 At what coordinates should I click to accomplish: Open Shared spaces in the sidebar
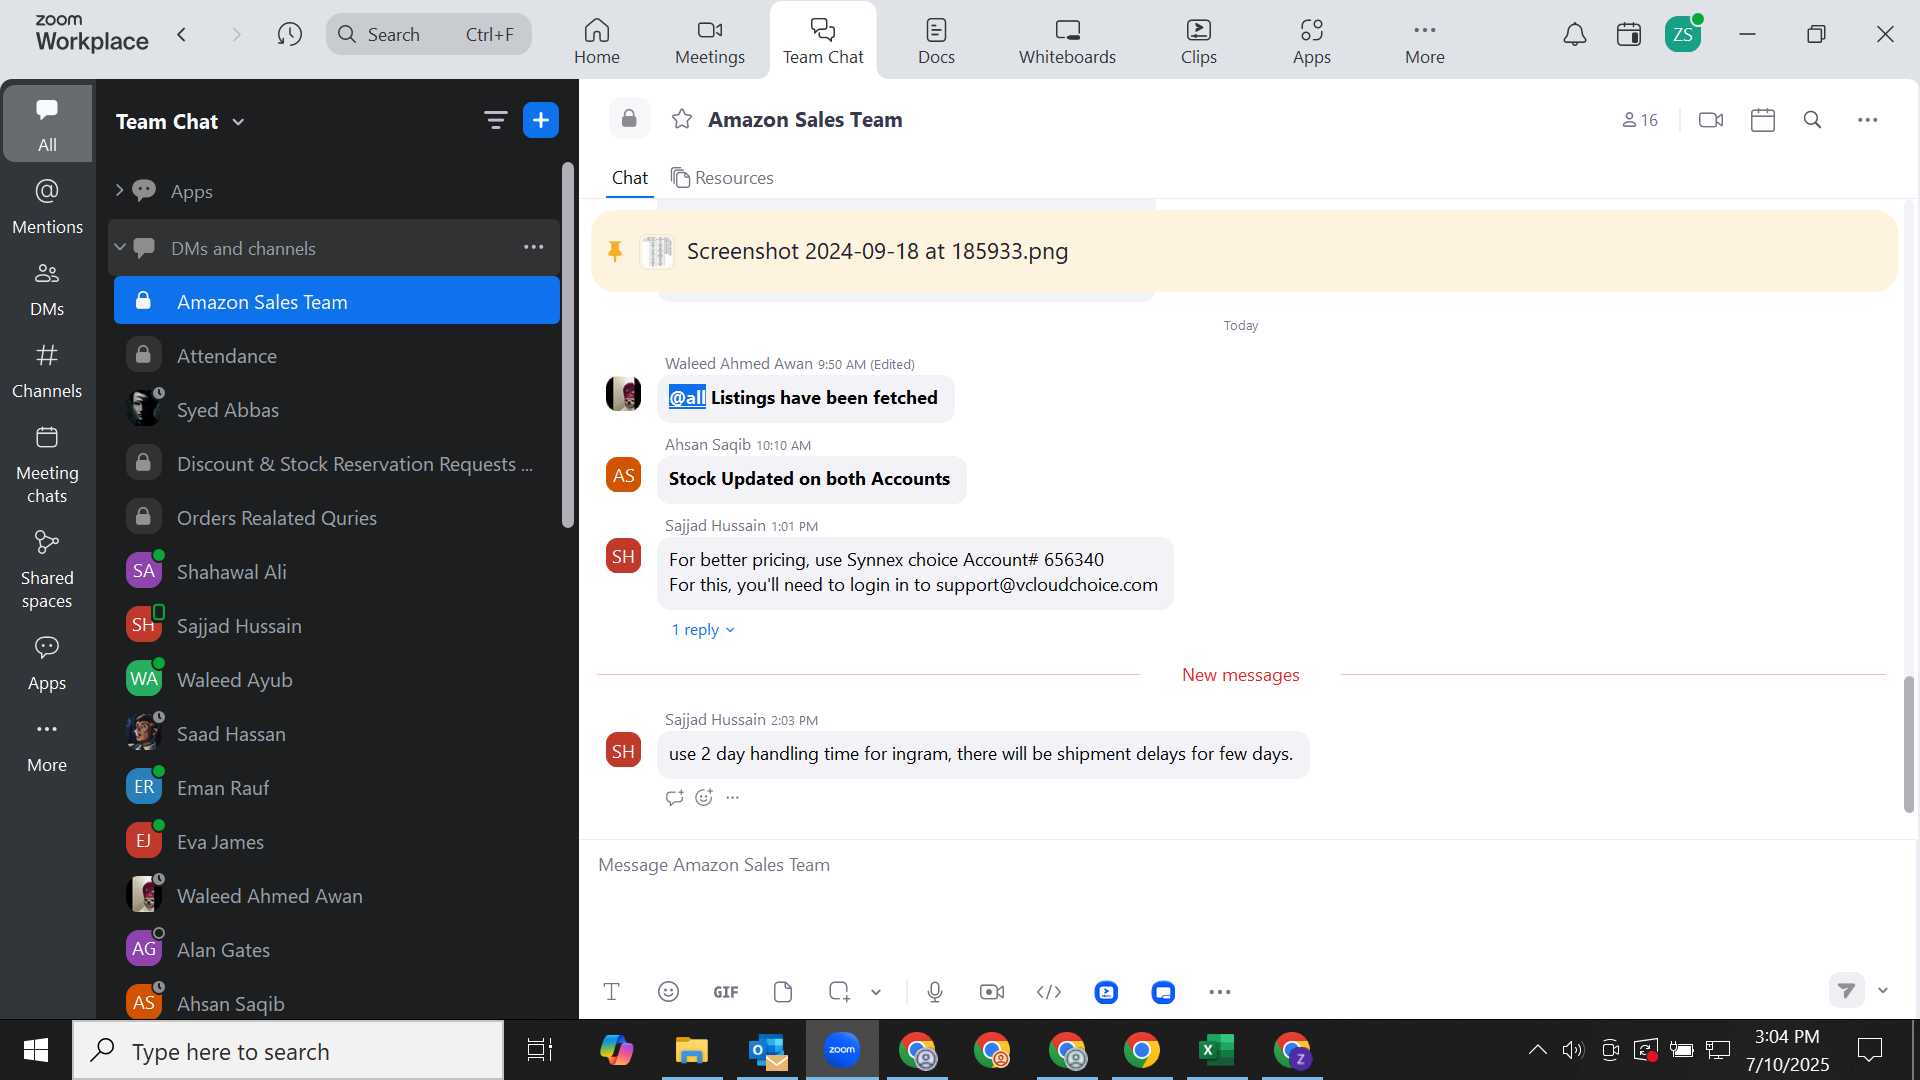(47, 570)
